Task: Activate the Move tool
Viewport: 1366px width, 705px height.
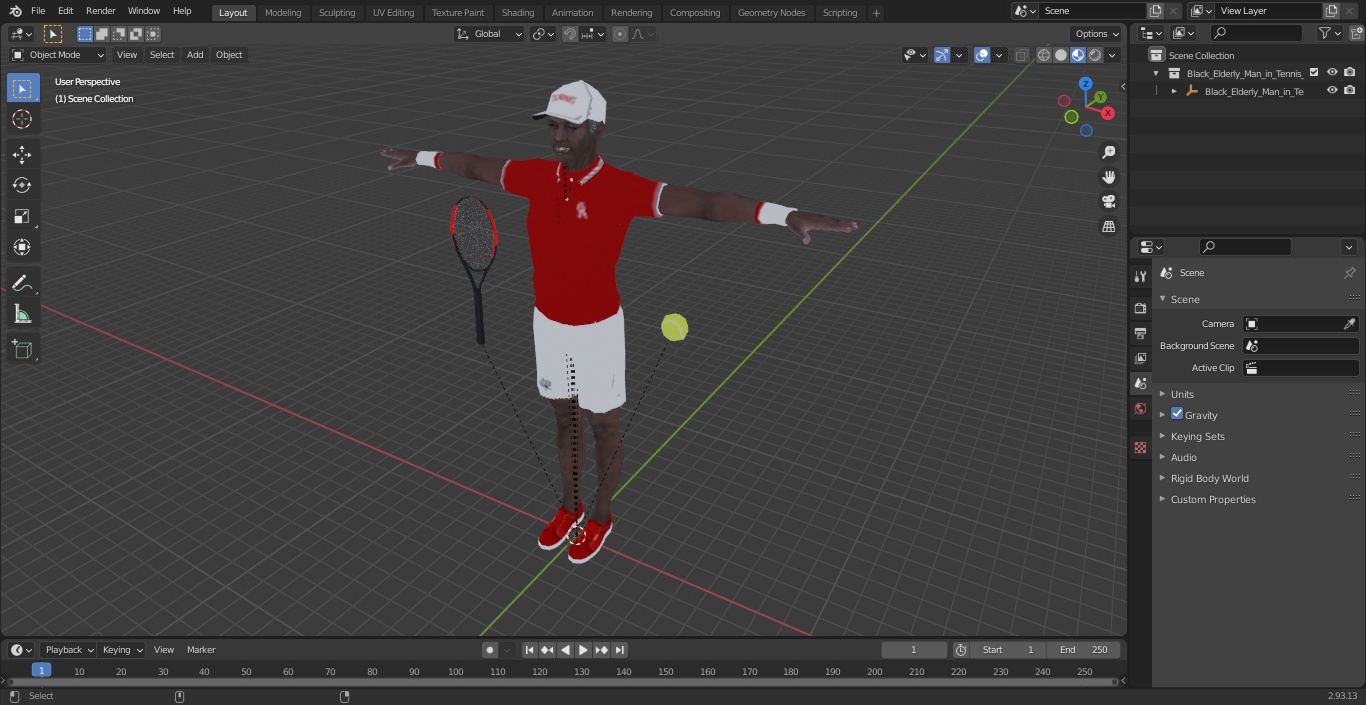Action: click(22, 154)
